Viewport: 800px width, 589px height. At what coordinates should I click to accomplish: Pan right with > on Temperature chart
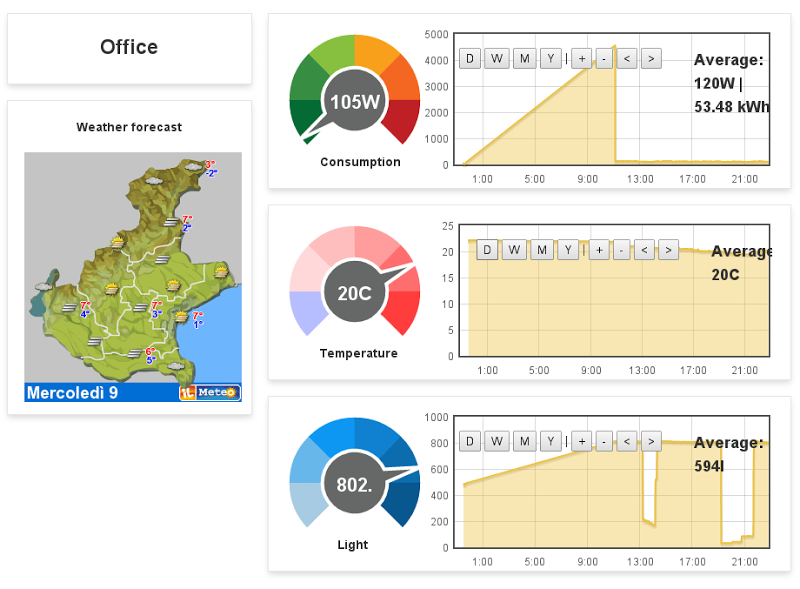click(x=668, y=250)
